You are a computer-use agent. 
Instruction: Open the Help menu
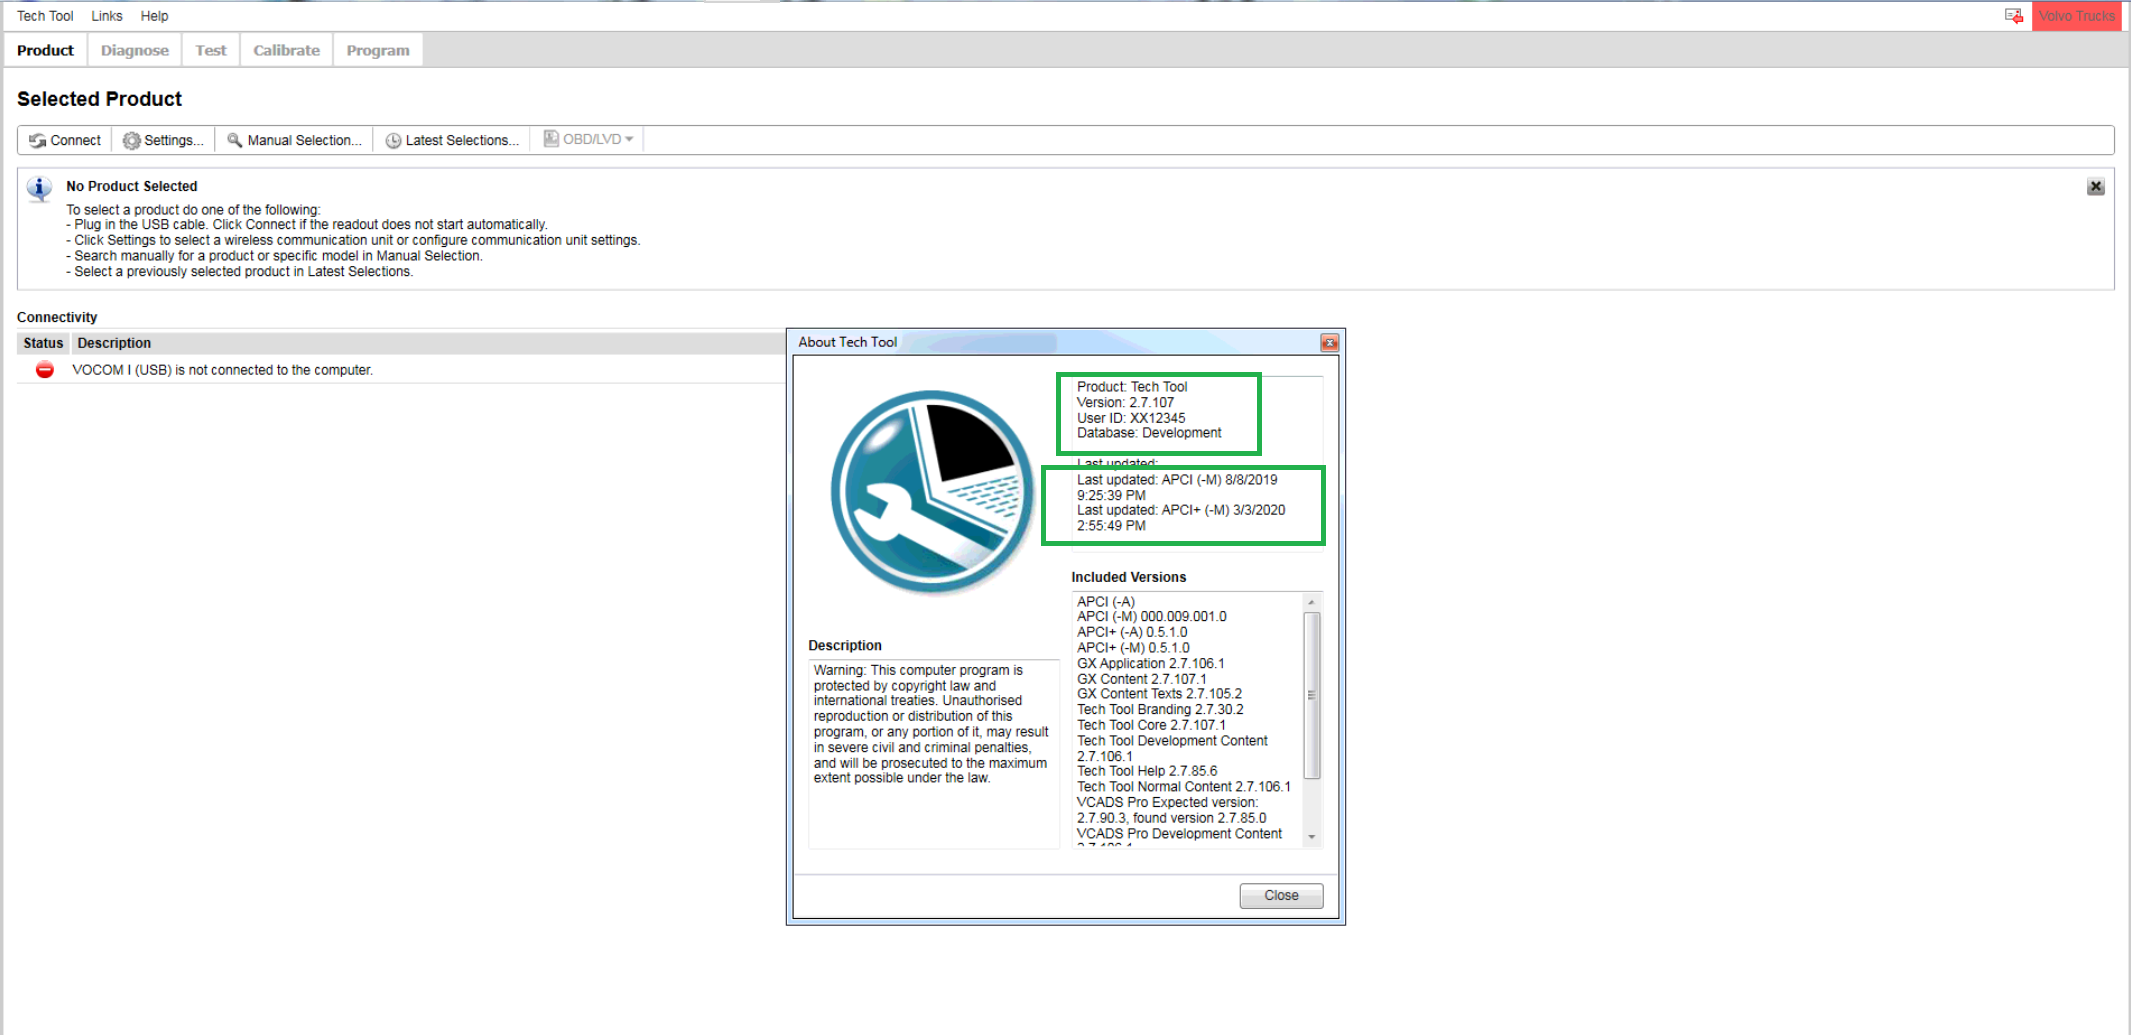tap(154, 16)
